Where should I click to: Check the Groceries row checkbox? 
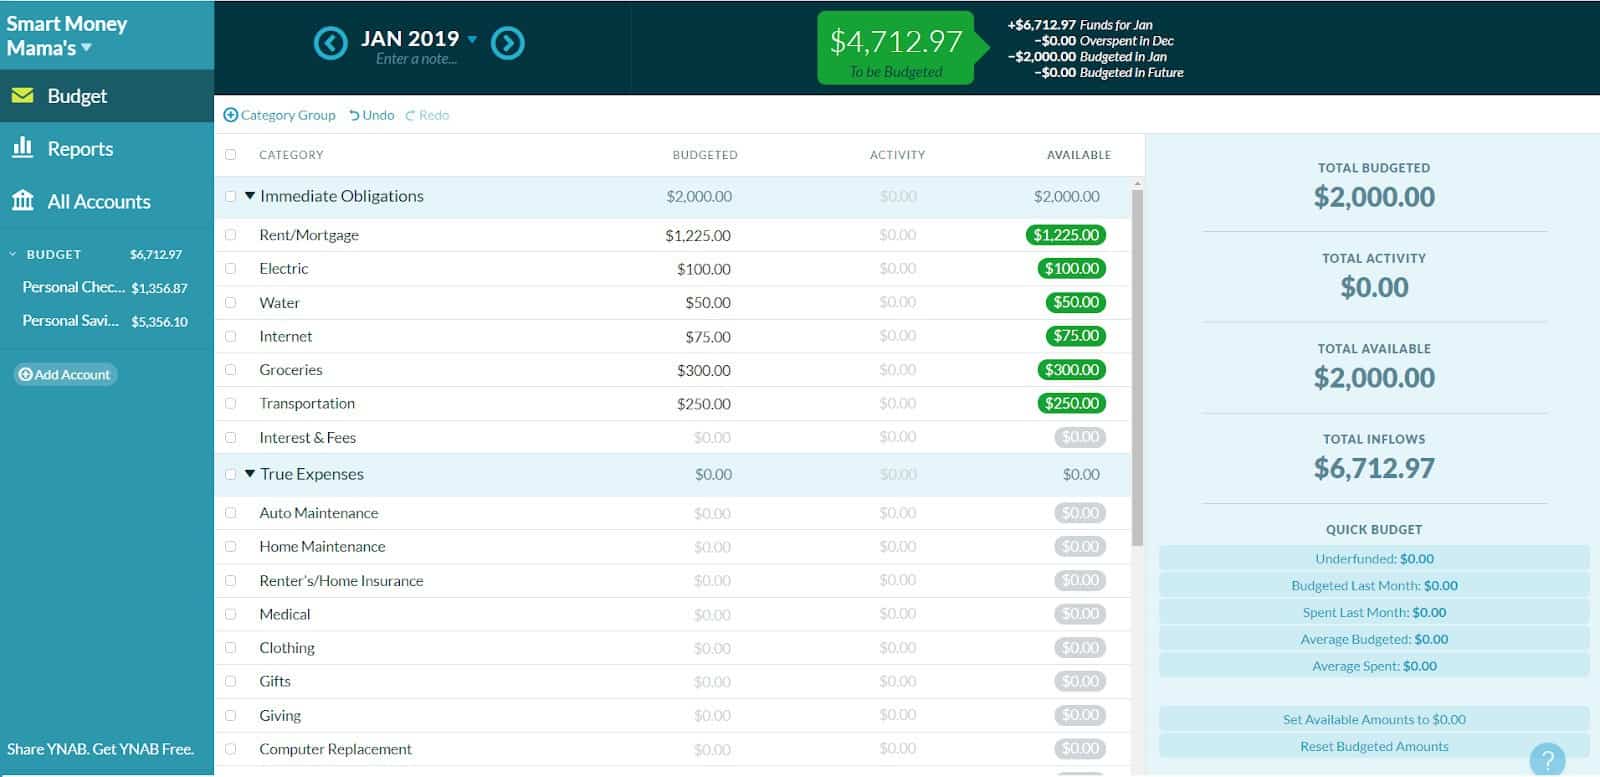pyautogui.click(x=231, y=370)
